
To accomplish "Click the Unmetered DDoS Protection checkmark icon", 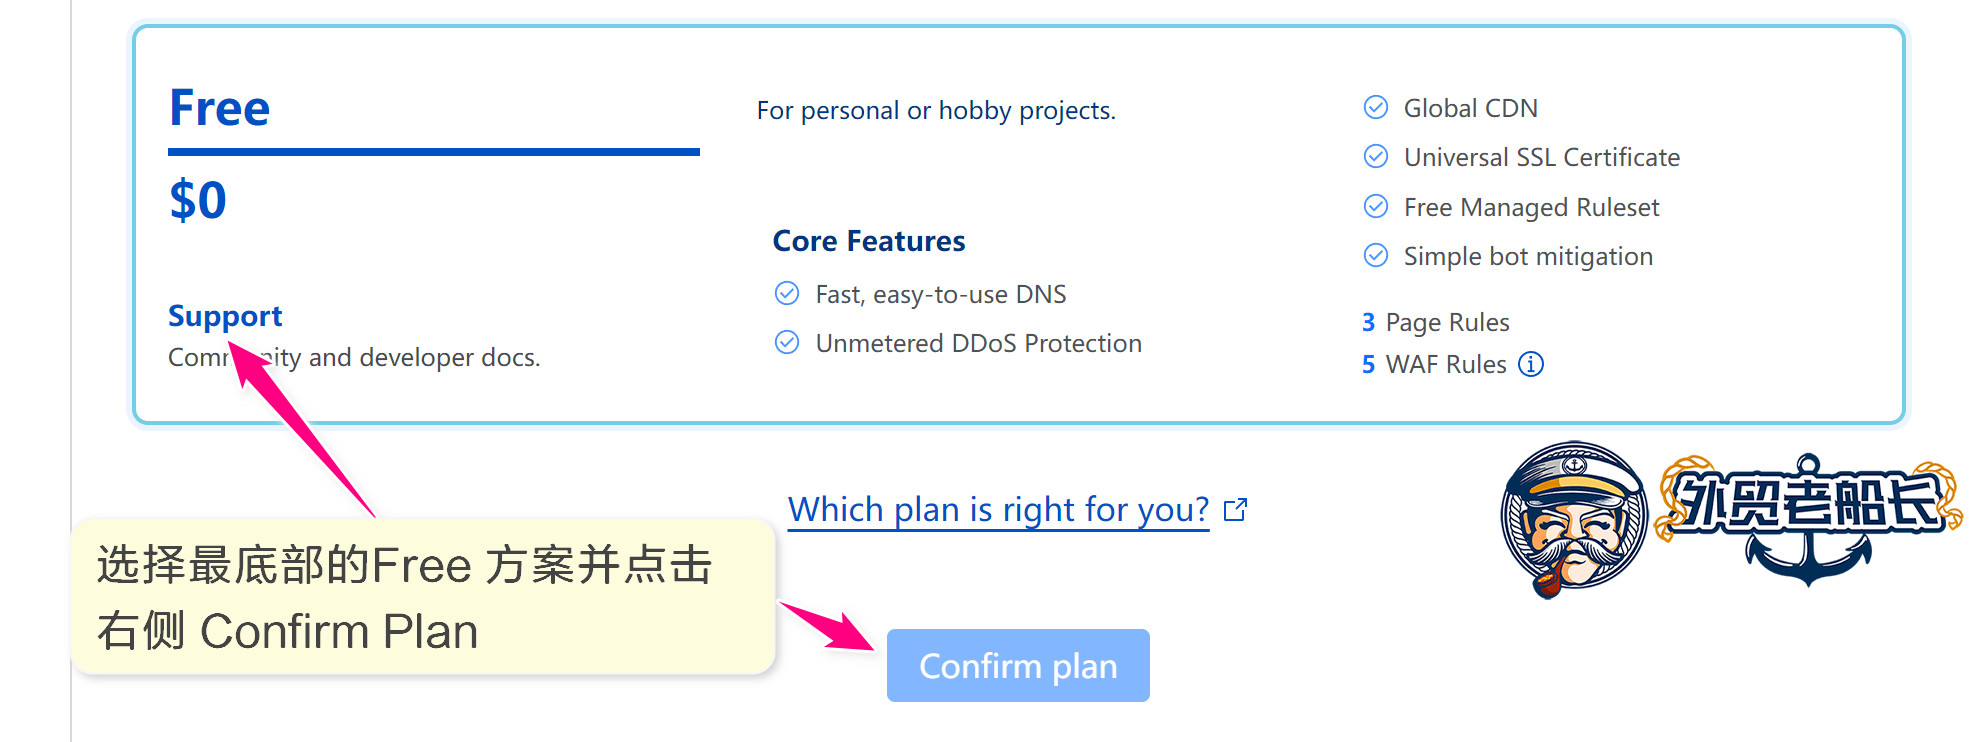I will pos(787,343).
